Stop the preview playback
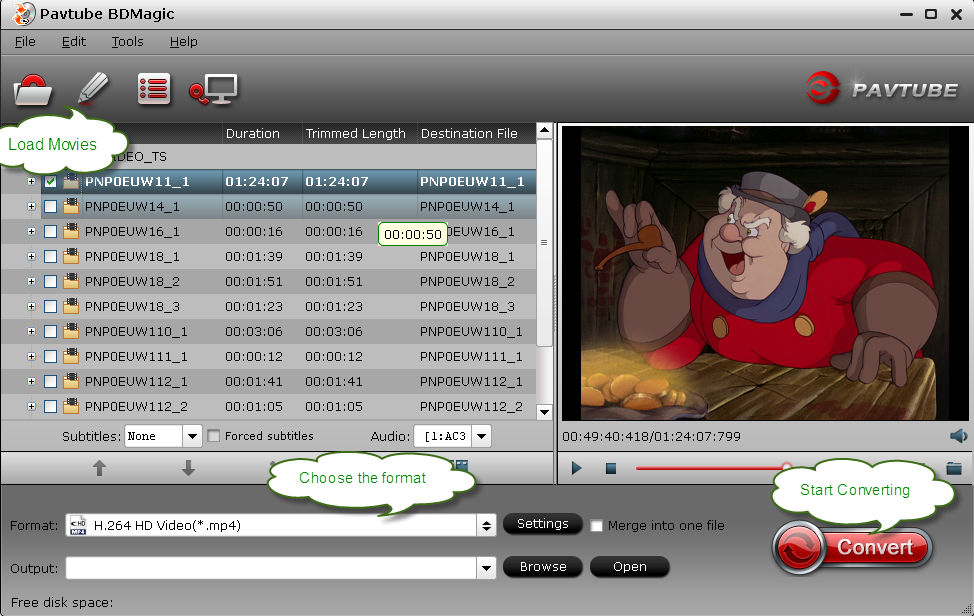Viewport: 974px width, 616px height. 611,468
